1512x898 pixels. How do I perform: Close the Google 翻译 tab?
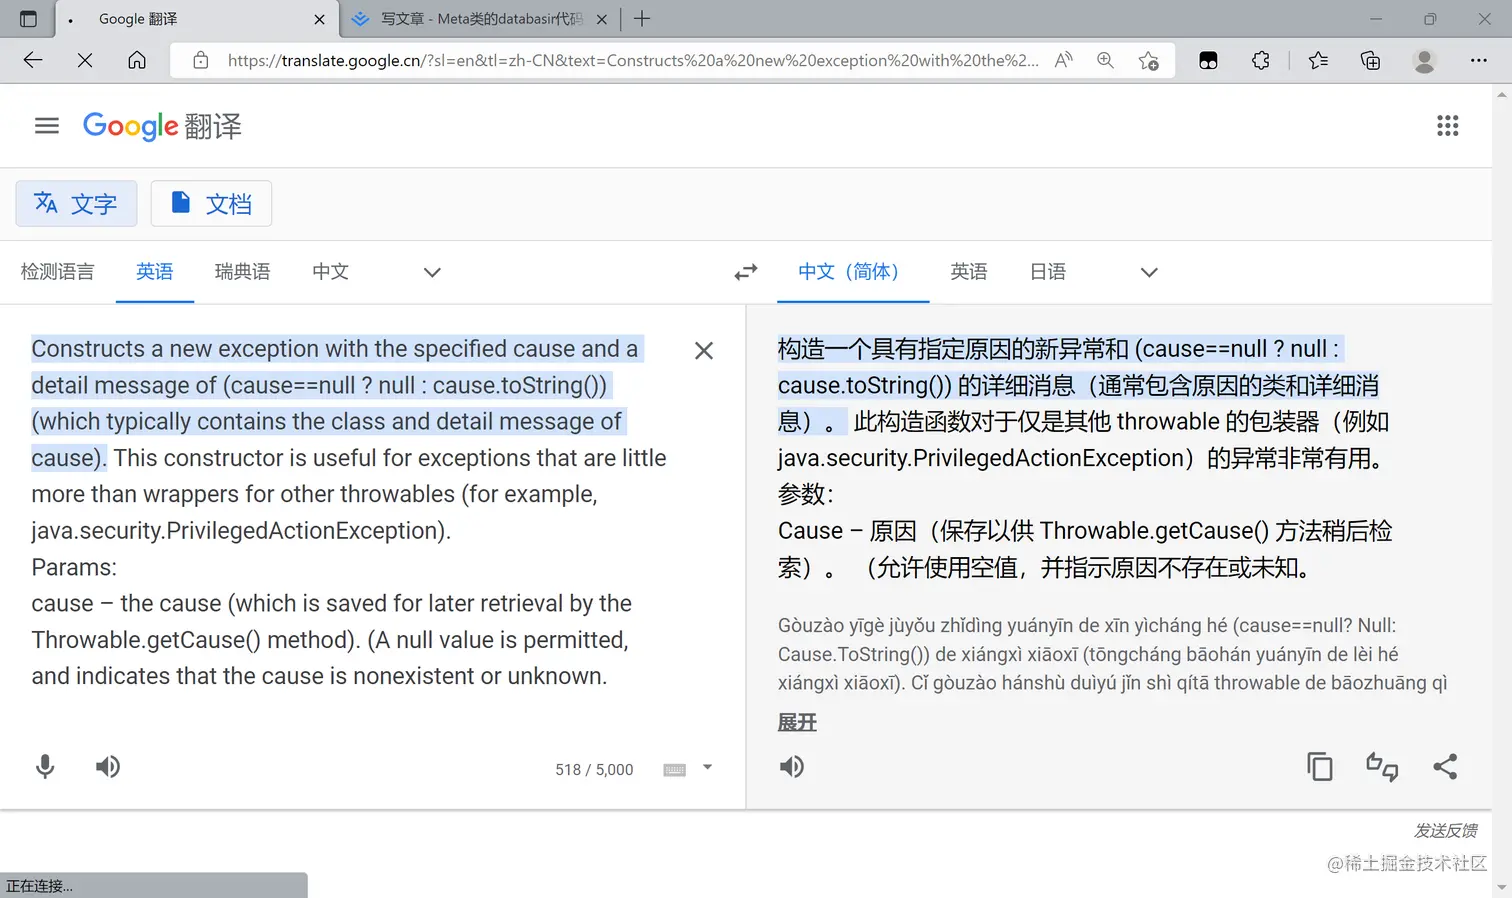(319, 19)
